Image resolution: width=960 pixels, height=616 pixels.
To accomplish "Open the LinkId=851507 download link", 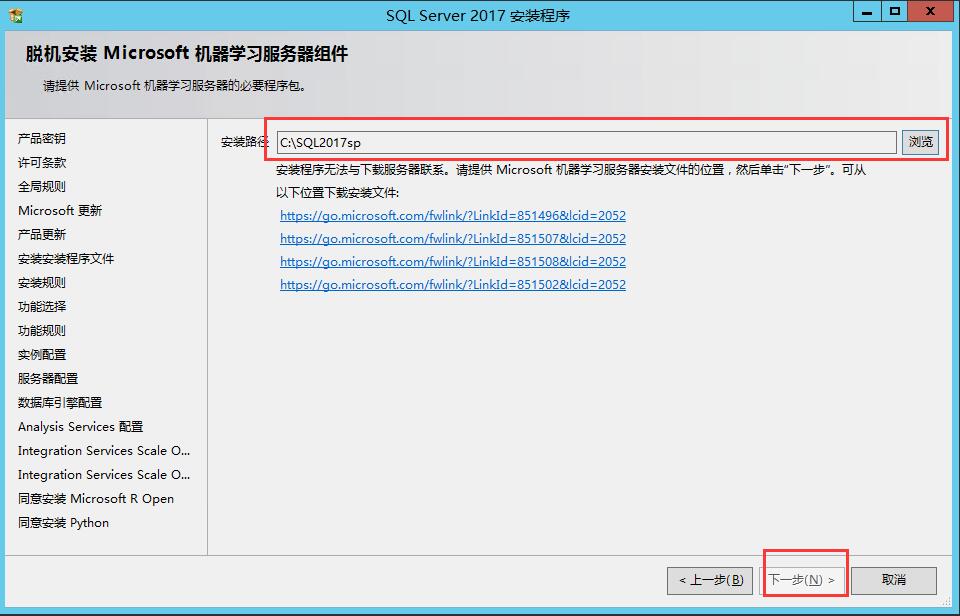I will 452,238.
